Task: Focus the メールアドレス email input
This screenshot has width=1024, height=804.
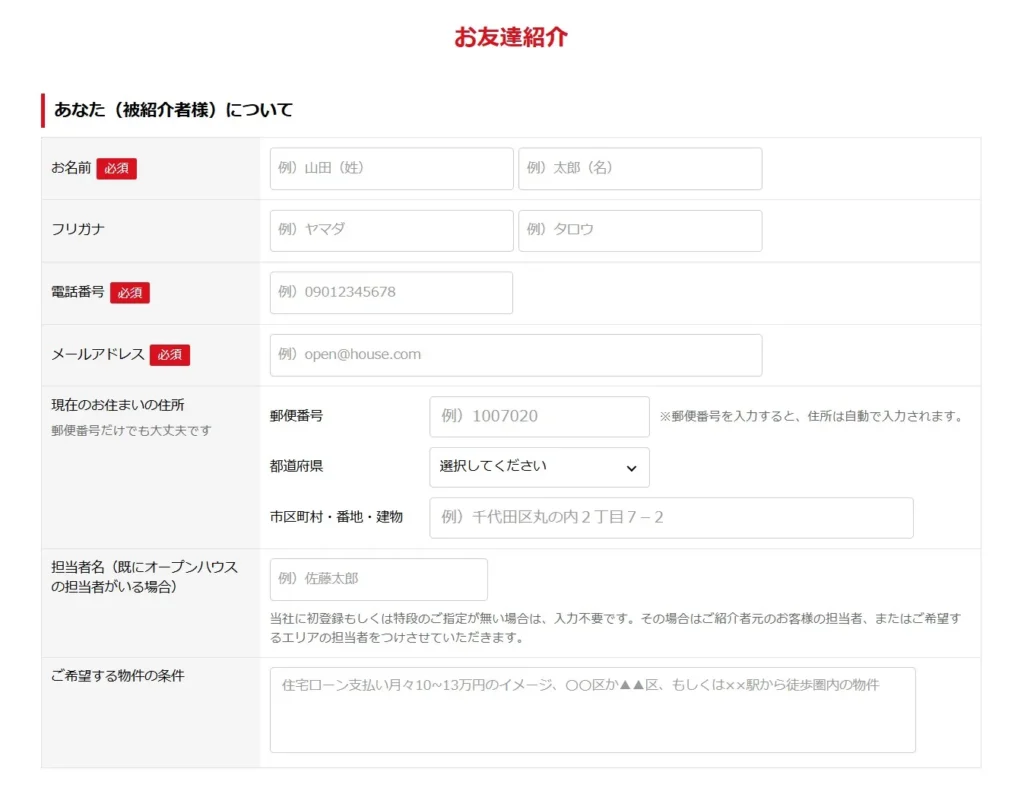Action: tap(515, 354)
